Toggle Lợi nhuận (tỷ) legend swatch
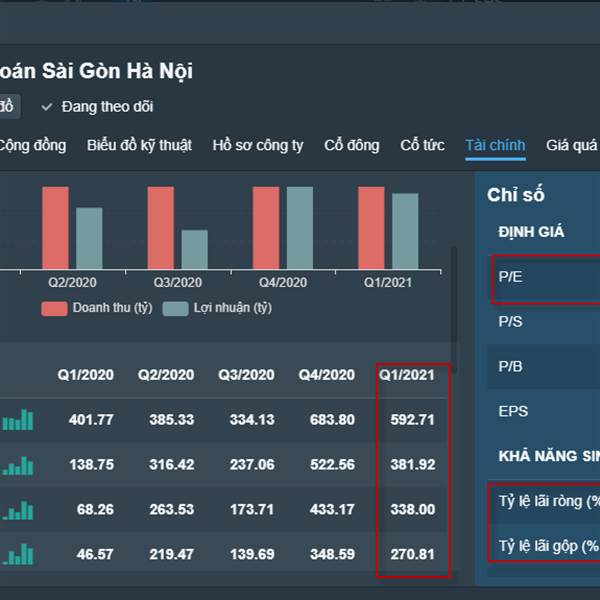600x600 pixels. [175, 308]
